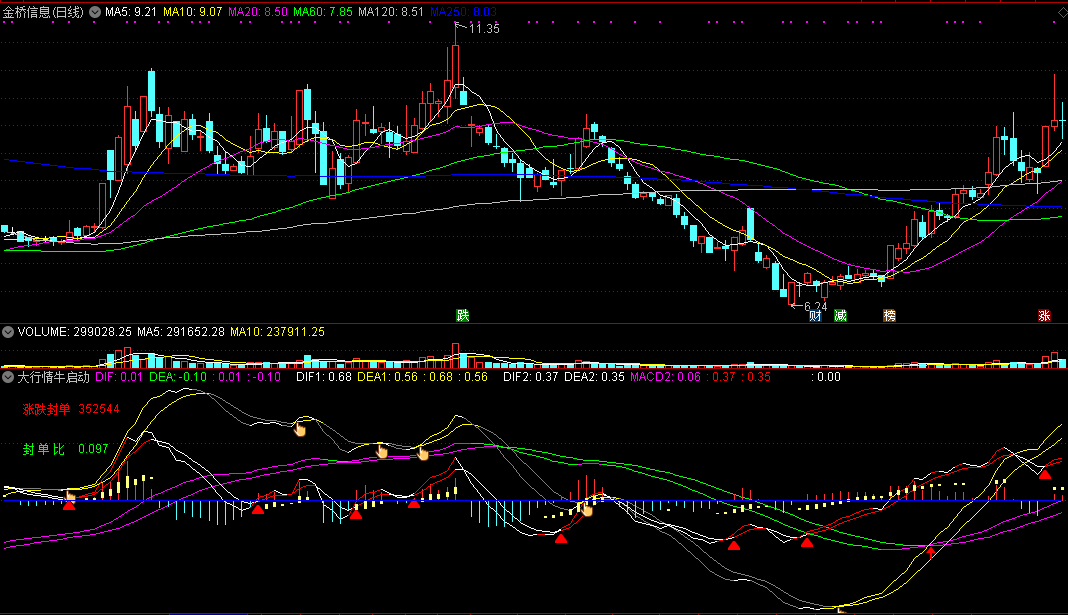This screenshot has width=1068, height=615.
Task: Click the magenta MACD2: 0.06 value
Action: (665, 377)
